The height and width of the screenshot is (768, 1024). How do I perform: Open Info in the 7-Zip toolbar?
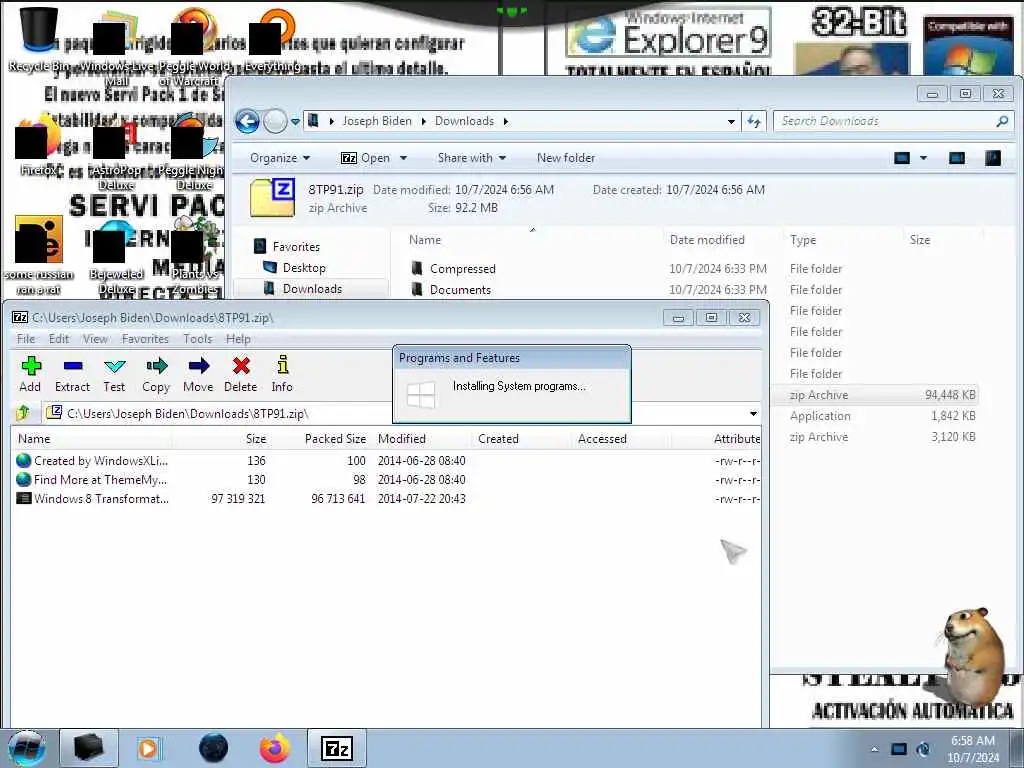282,374
